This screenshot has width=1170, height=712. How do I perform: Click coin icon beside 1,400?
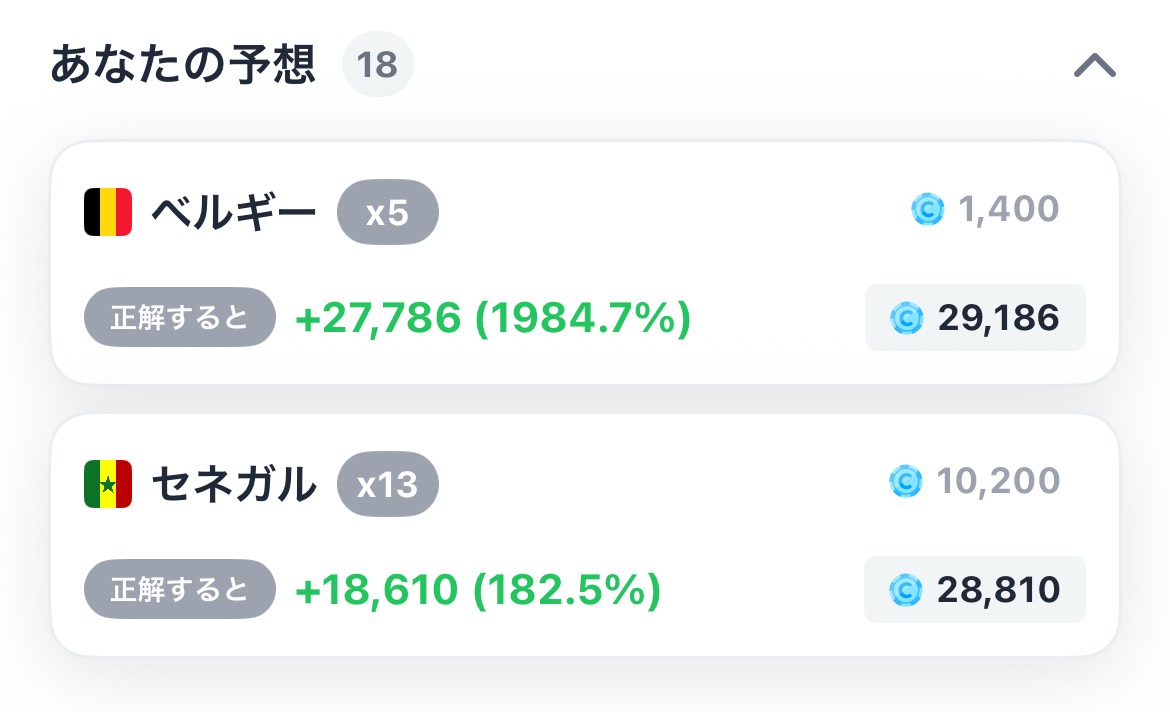tap(927, 209)
